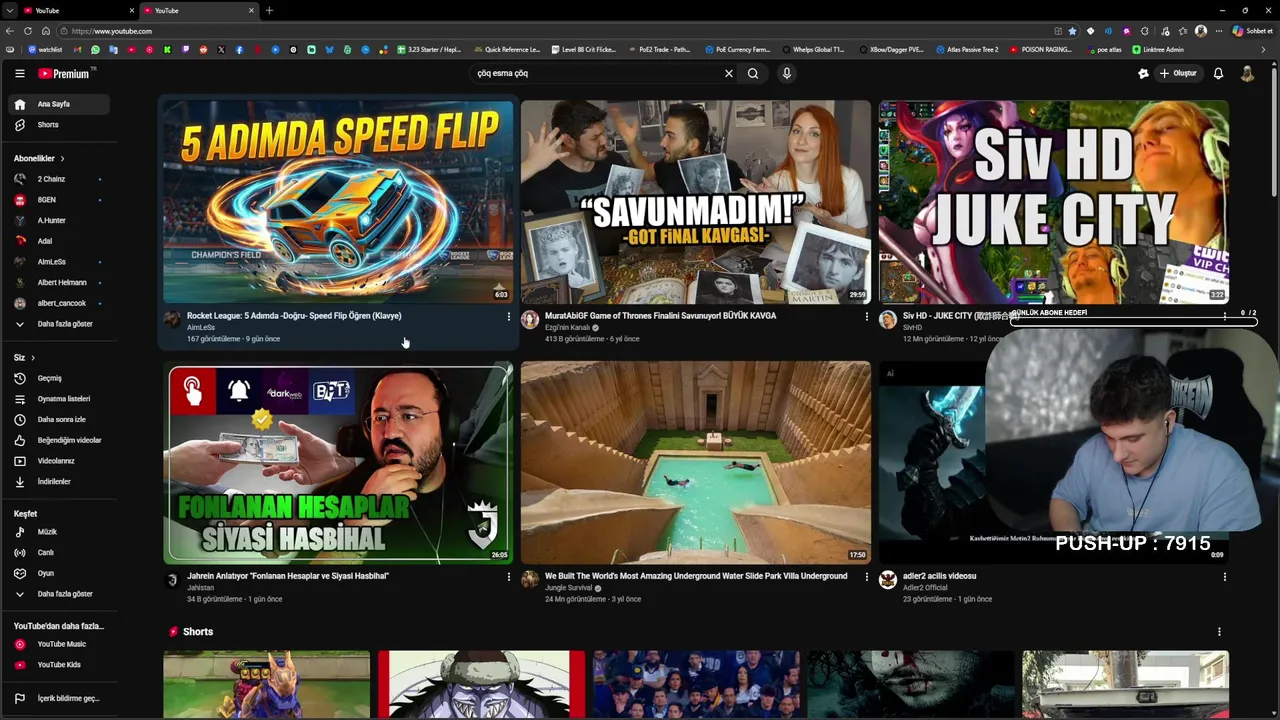Open the Sohbet et Copilot button
This screenshot has height=720, width=1280.
(1252, 31)
